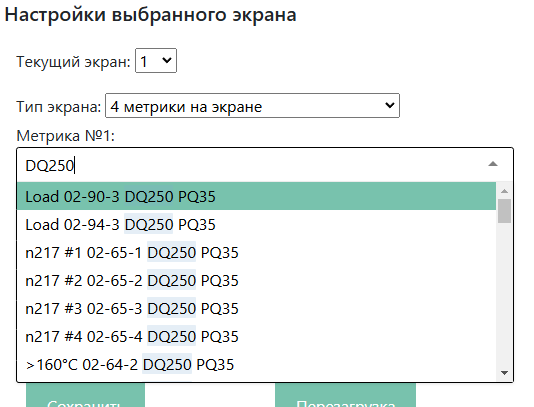Click the scrollbar down arrow in list
534x407 pixels.
click(x=504, y=373)
